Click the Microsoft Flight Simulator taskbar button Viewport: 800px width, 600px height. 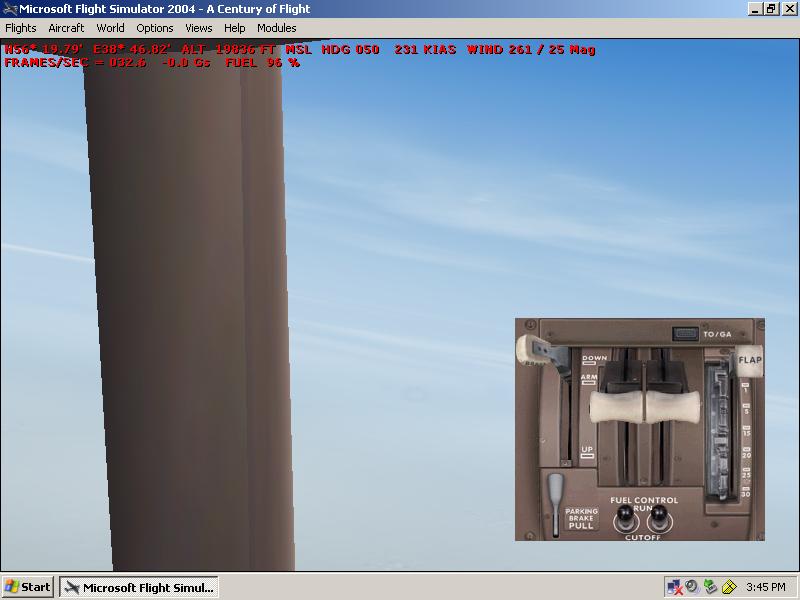point(138,587)
